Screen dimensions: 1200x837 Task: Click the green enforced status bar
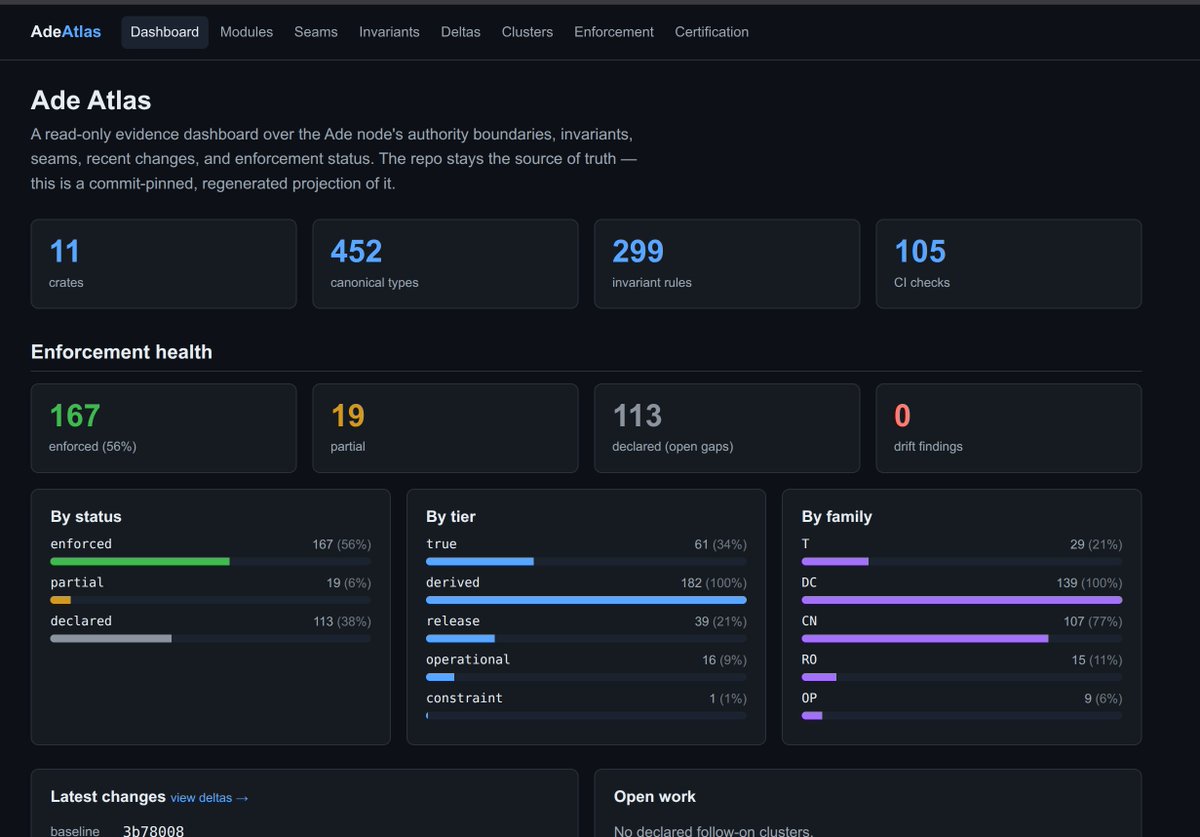(140, 562)
